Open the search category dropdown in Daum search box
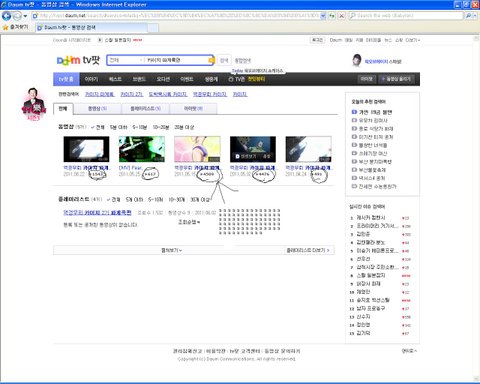 [141, 60]
